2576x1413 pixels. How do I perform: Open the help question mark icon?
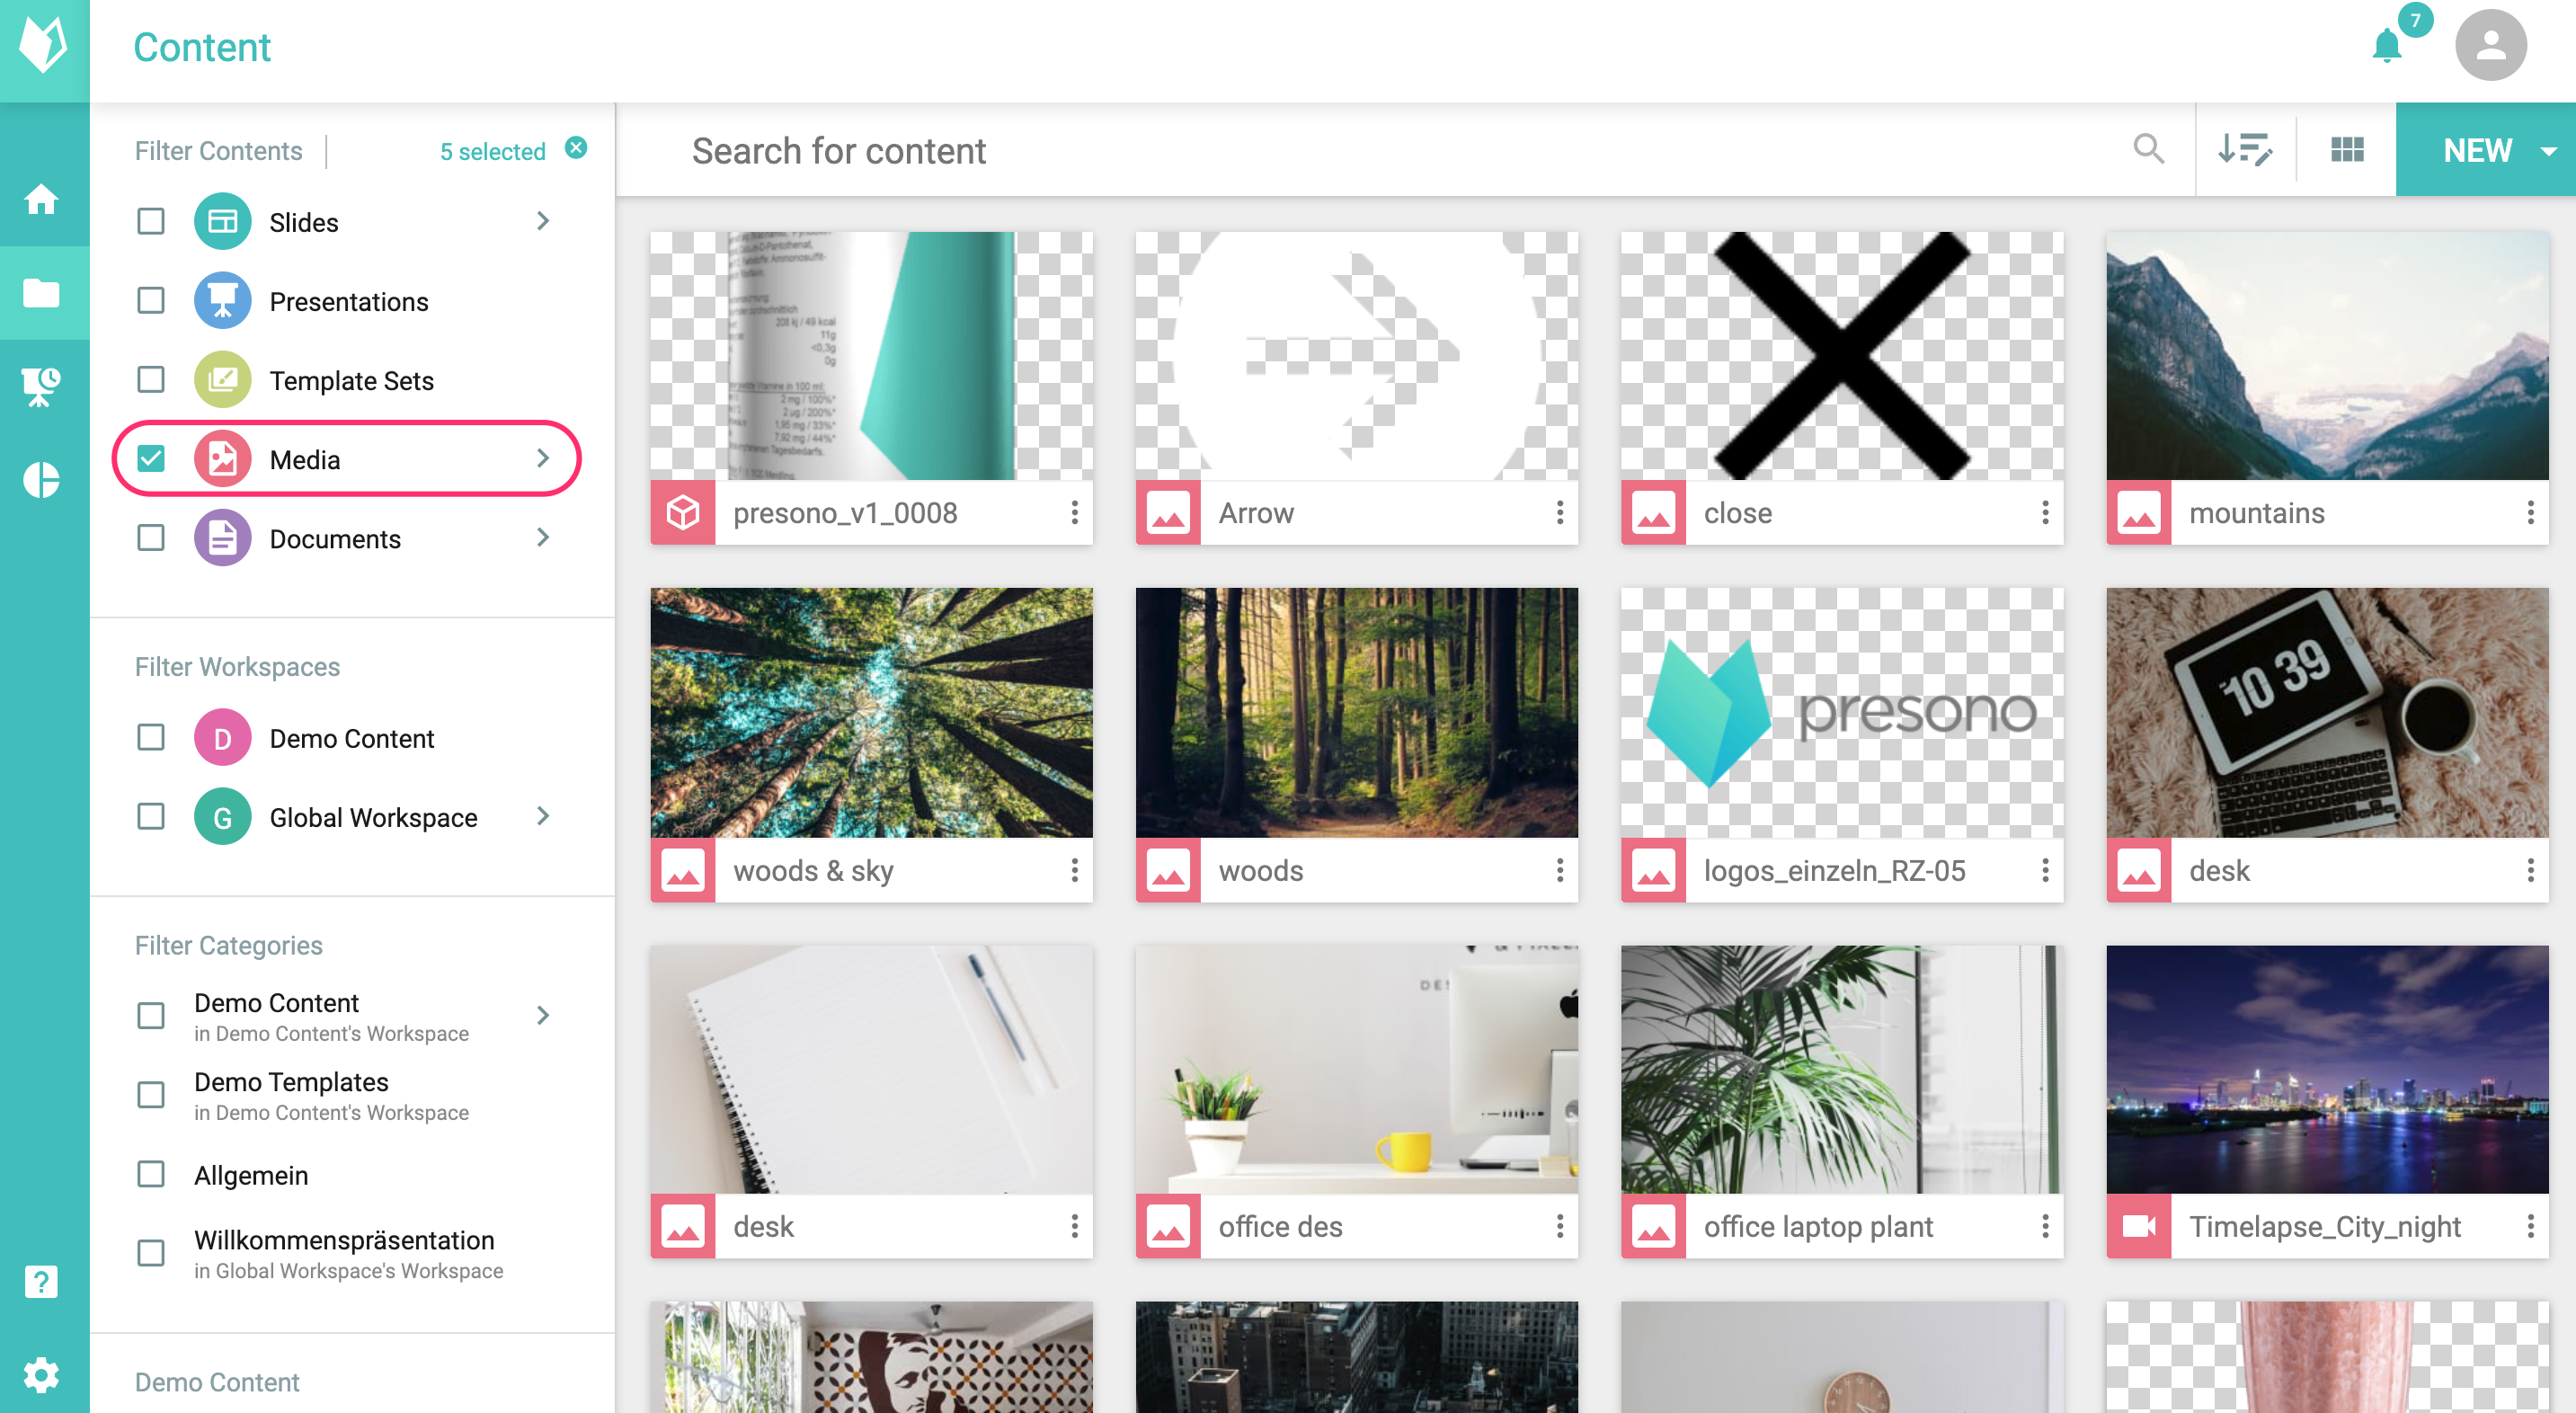[x=41, y=1281]
